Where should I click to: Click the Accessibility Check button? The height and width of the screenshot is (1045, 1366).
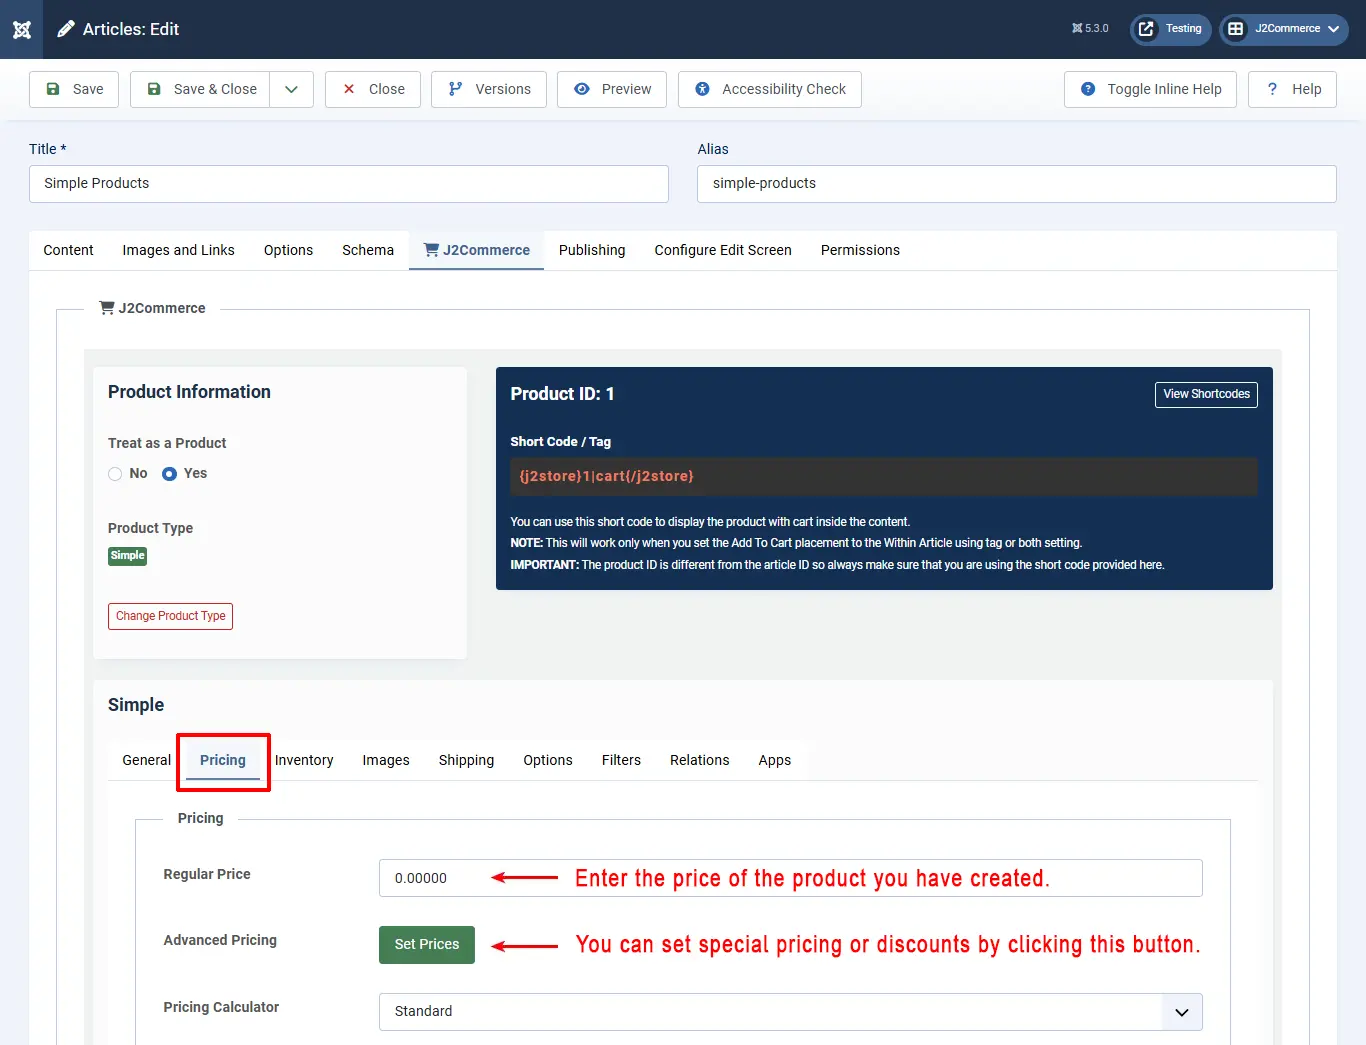coord(770,89)
